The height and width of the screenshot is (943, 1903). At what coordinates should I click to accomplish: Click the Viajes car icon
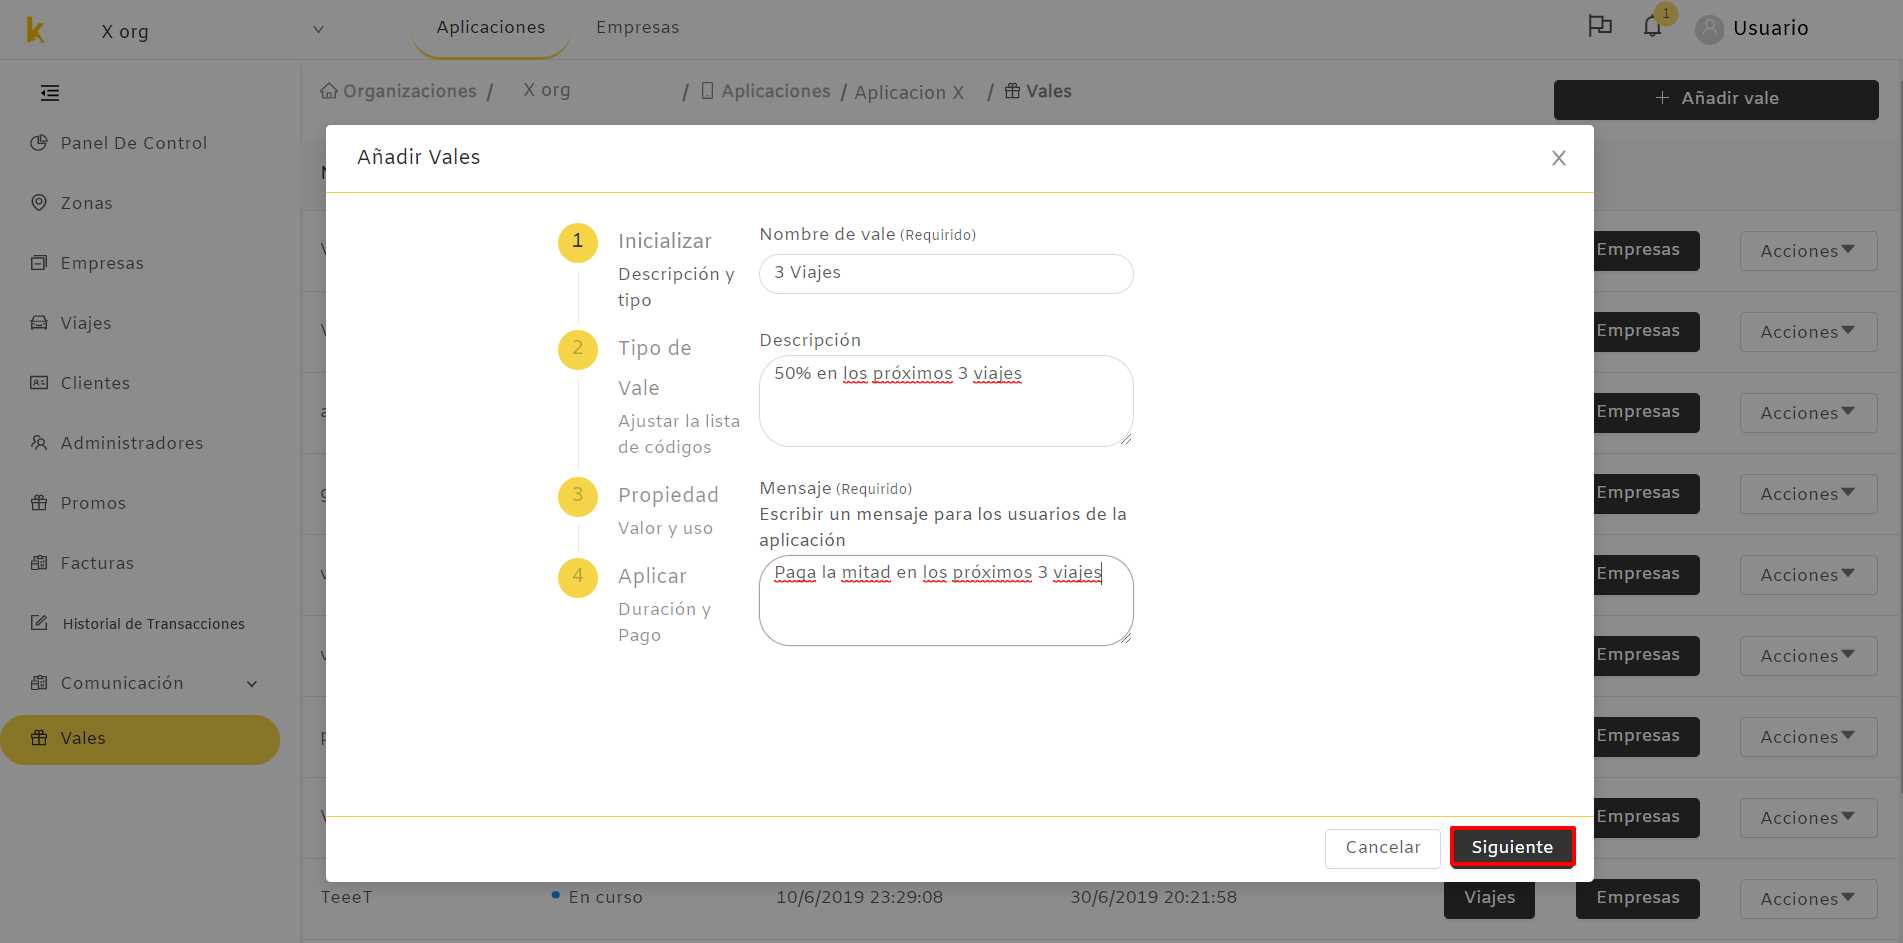(x=39, y=323)
